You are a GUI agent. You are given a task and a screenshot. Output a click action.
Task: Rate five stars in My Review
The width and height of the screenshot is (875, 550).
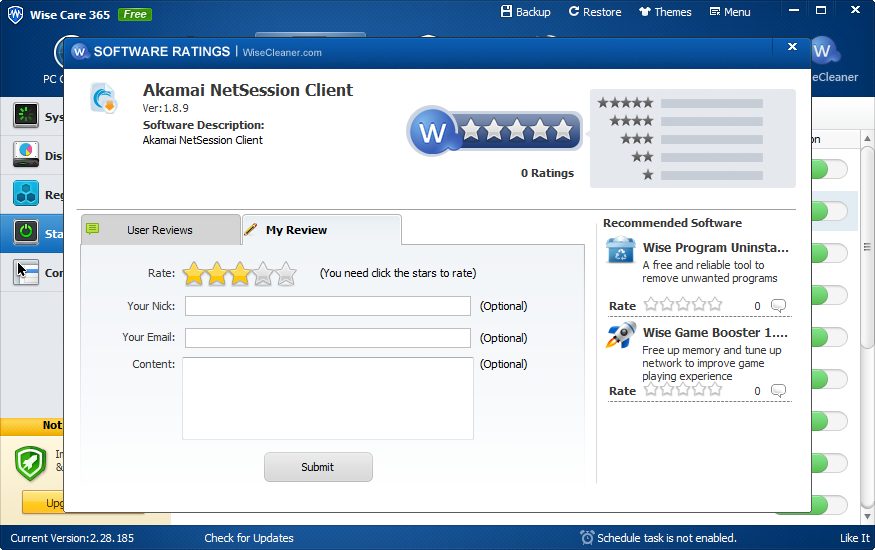point(286,273)
